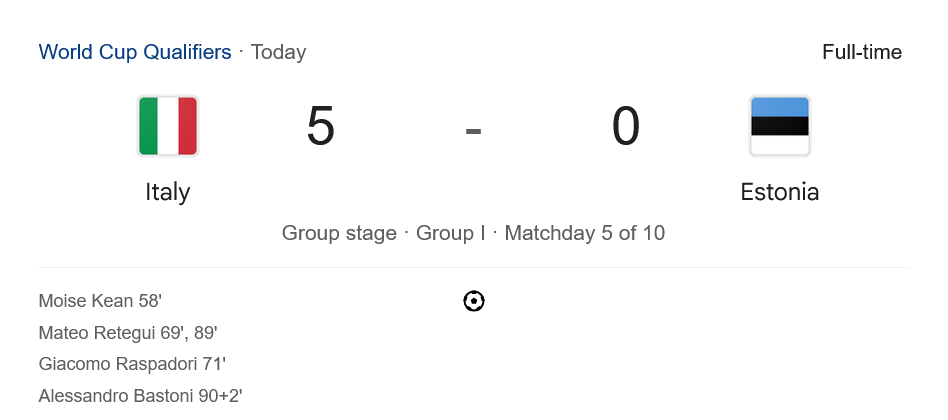Click the Italy flag icon
948x420 pixels.
(x=168, y=126)
